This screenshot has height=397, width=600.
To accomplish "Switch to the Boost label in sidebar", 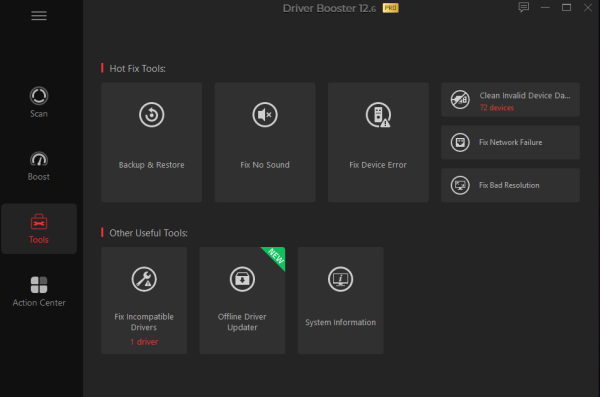I will 39,177.
